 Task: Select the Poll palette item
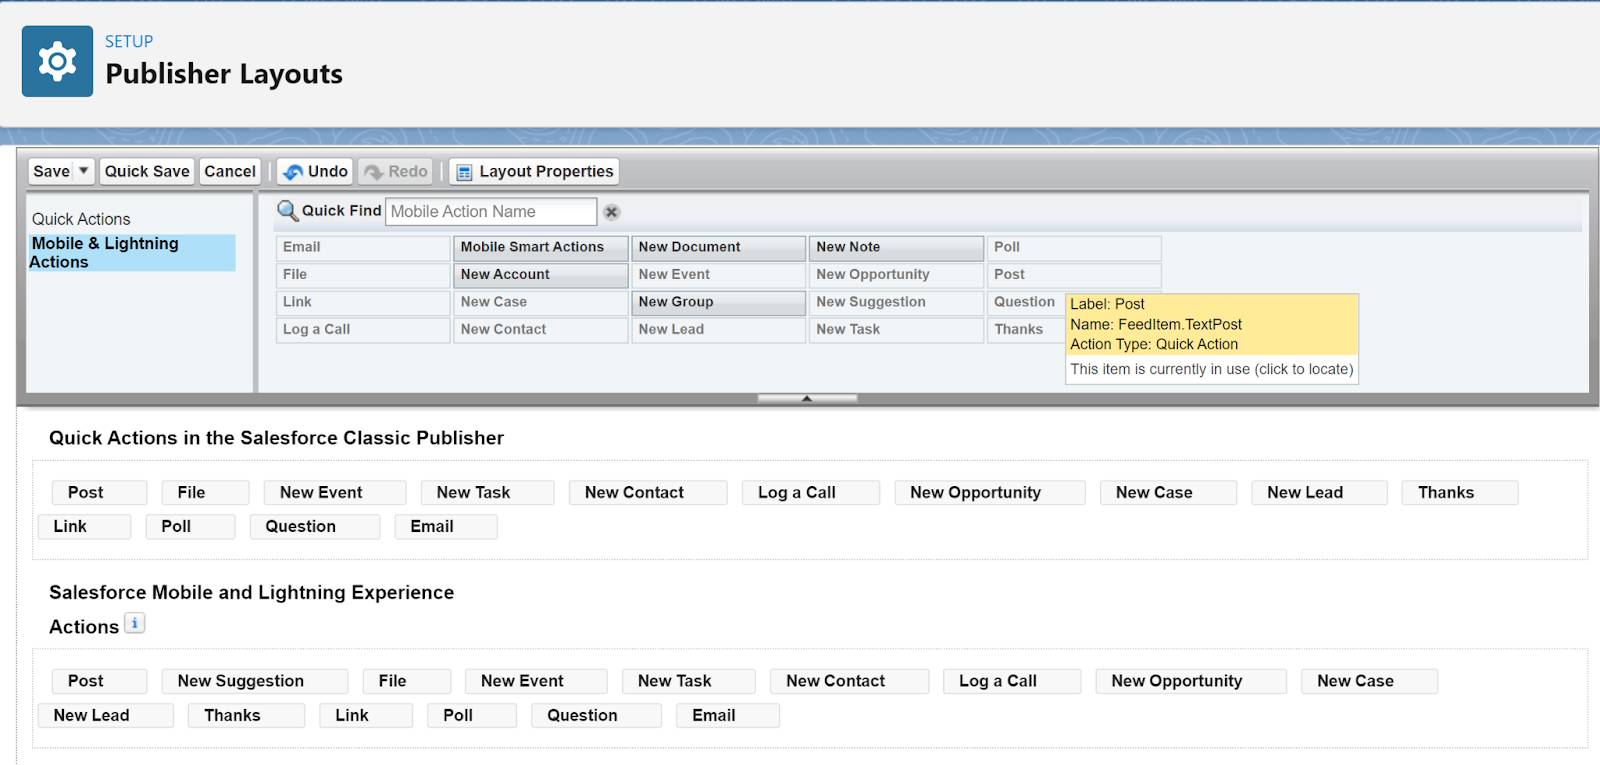click(x=1075, y=247)
